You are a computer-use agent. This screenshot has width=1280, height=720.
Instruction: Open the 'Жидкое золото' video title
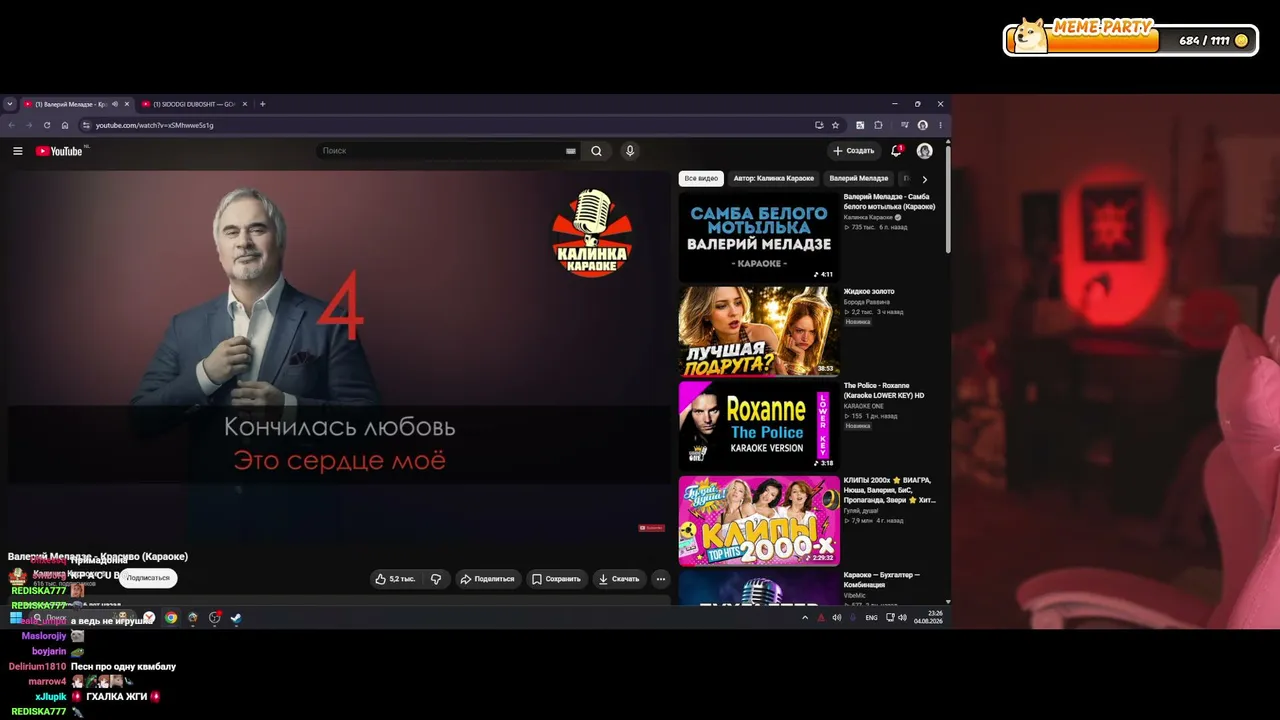(x=869, y=291)
